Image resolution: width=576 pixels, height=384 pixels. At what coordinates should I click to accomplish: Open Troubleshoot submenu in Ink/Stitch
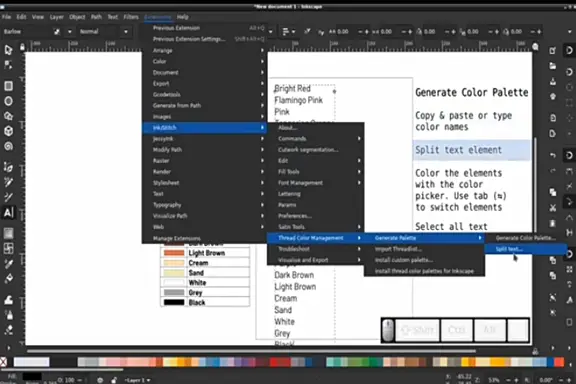[316, 249]
